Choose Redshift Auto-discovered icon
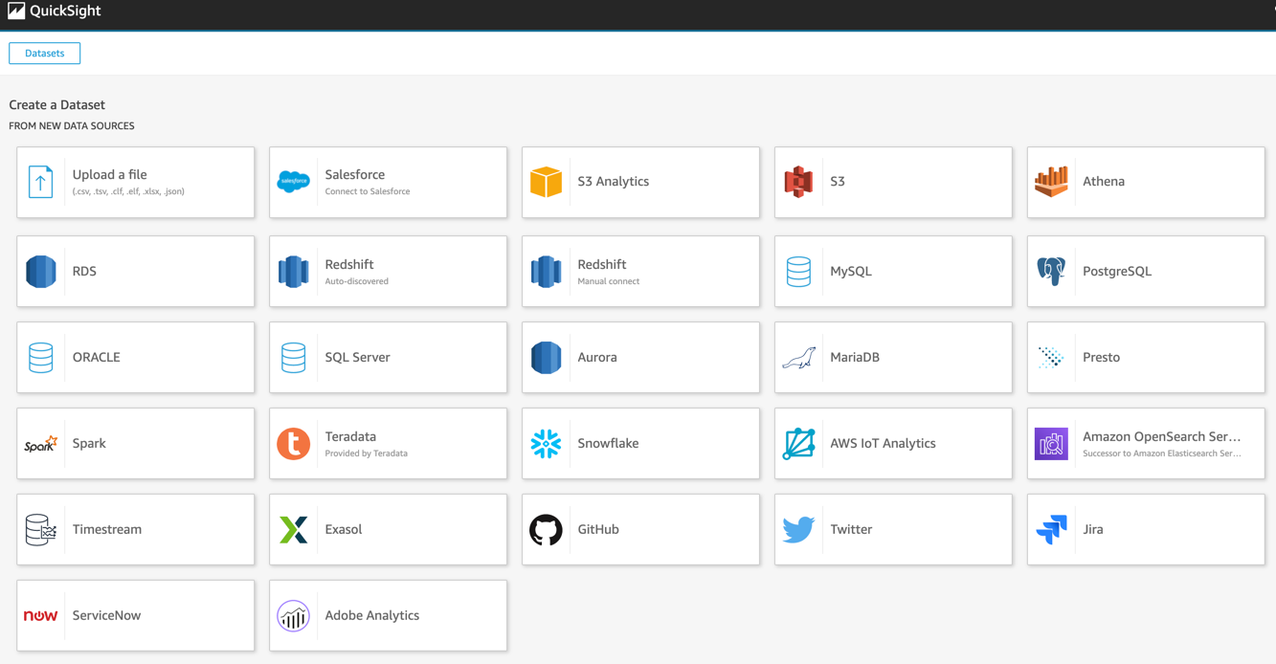This screenshot has height=664, width=1276. (x=293, y=272)
